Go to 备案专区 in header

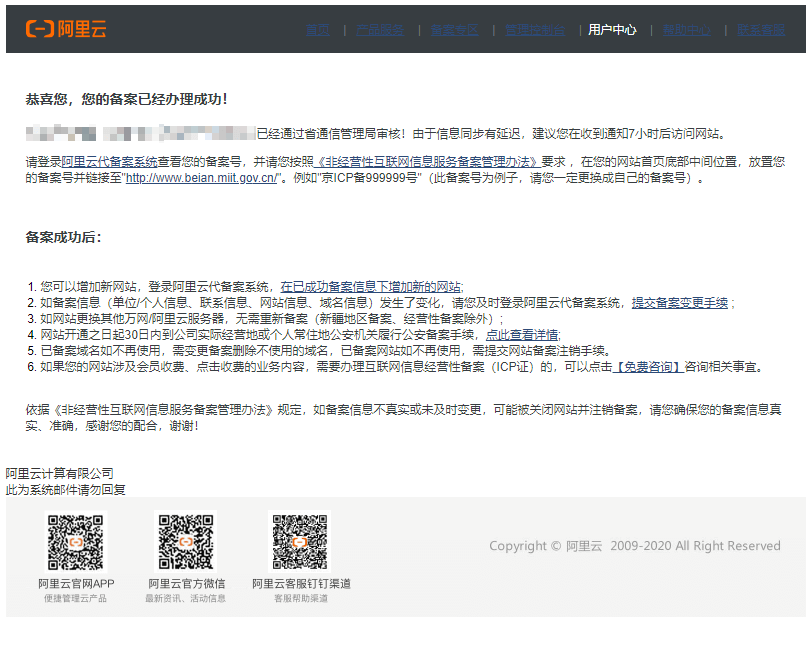pos(455,30)
